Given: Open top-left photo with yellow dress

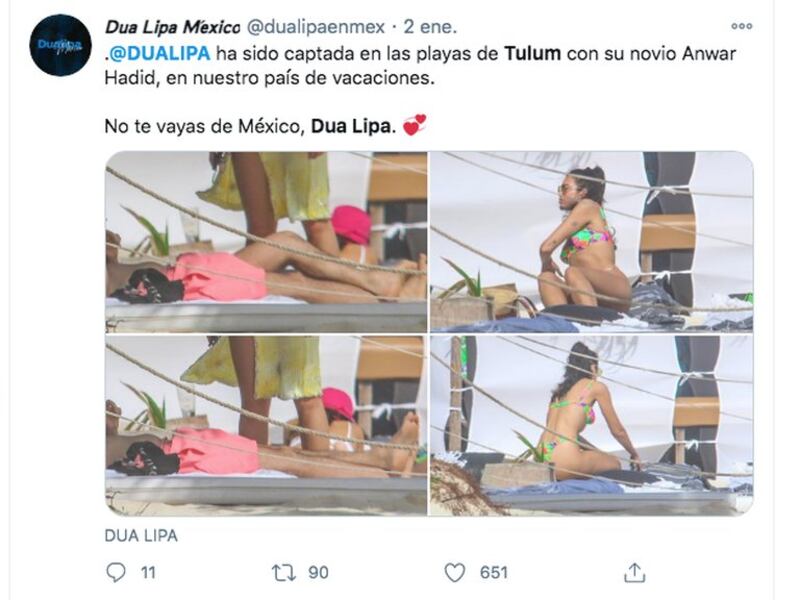Looking at the screenshot, I should point(266,242).
